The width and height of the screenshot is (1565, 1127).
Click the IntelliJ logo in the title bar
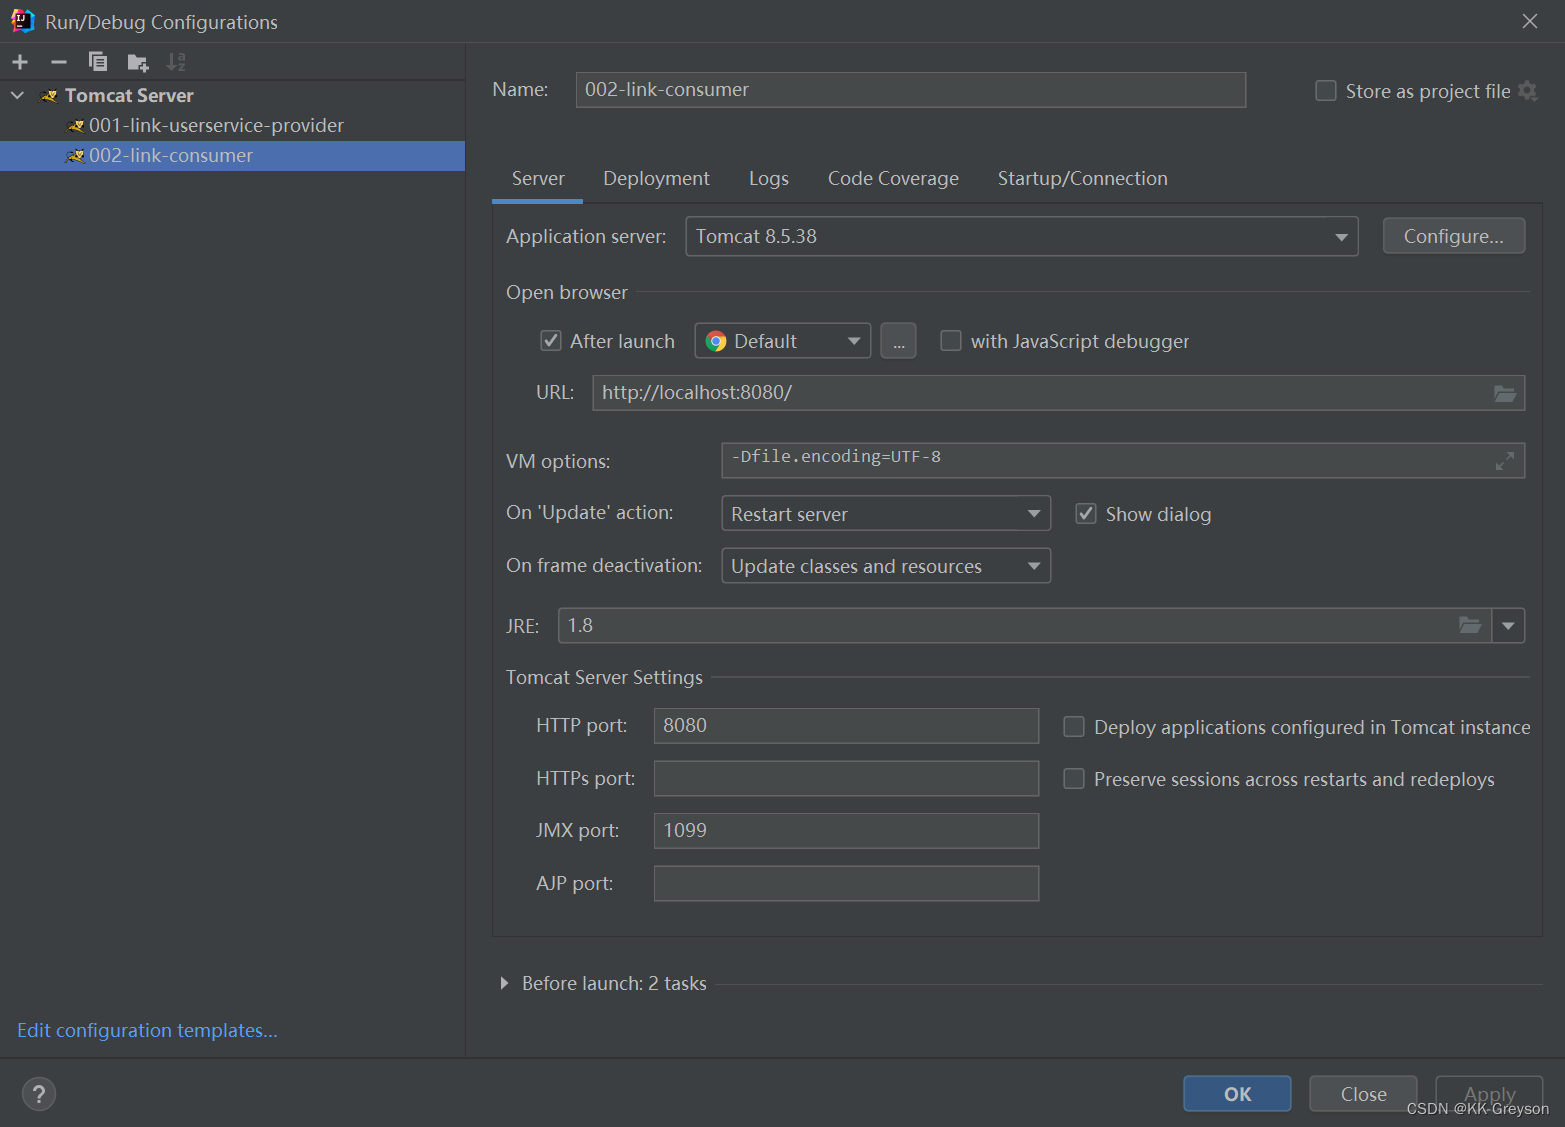pos(23,21)
